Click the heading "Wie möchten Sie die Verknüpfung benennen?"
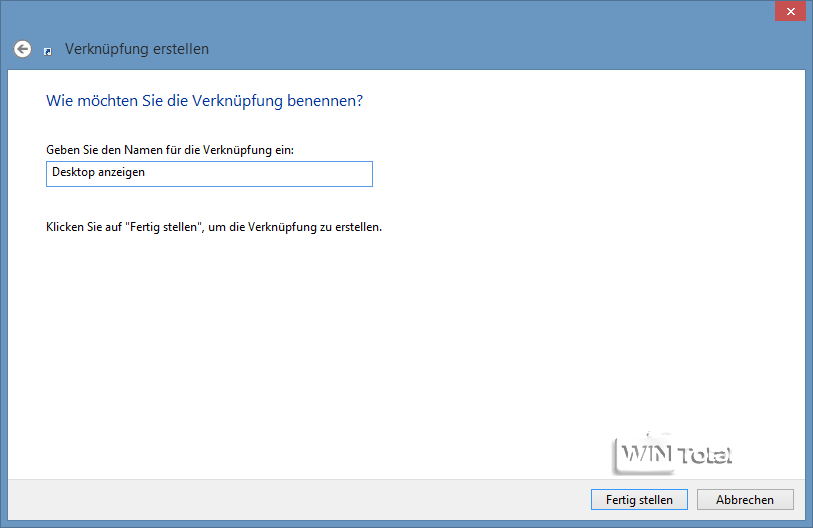The height and width of the screenshot is (528, 813). pyautogui.click(x=203, y=101)
